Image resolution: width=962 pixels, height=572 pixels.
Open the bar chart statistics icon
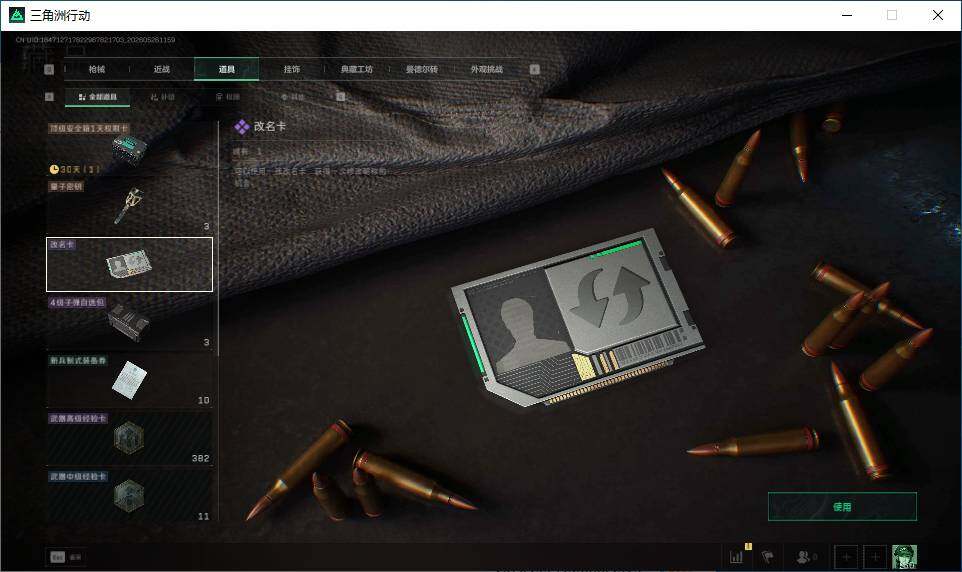click(736, 557)
